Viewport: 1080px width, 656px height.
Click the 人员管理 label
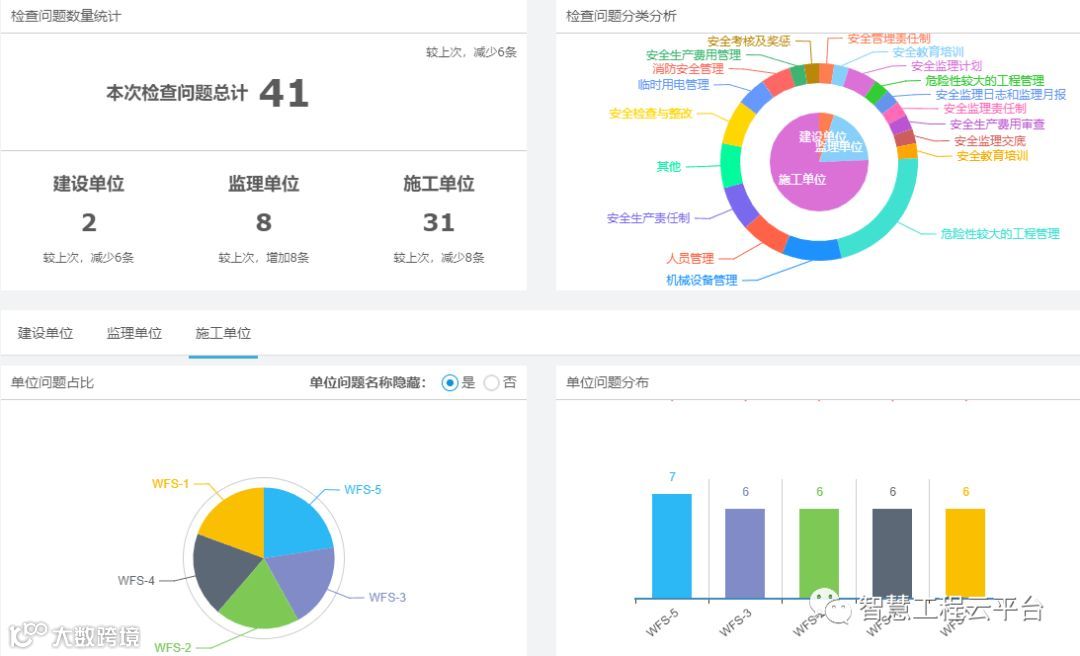click(690, 258)
